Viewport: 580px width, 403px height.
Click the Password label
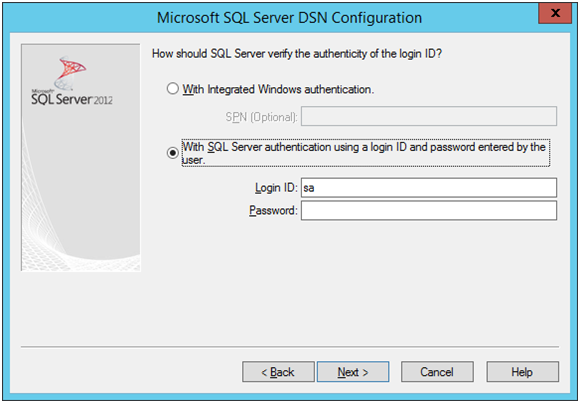click(x=273, y=211)
